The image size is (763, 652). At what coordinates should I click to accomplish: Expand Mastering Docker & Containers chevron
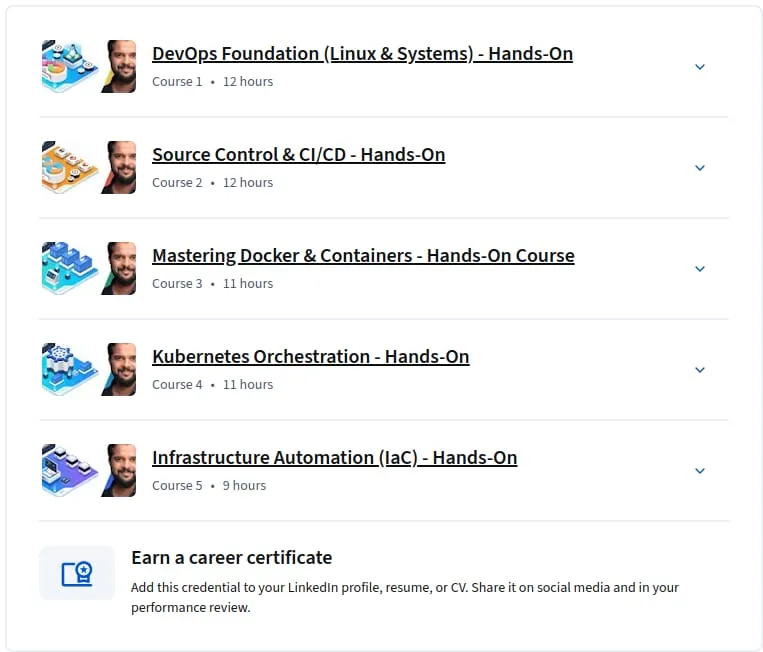point(700,269)
